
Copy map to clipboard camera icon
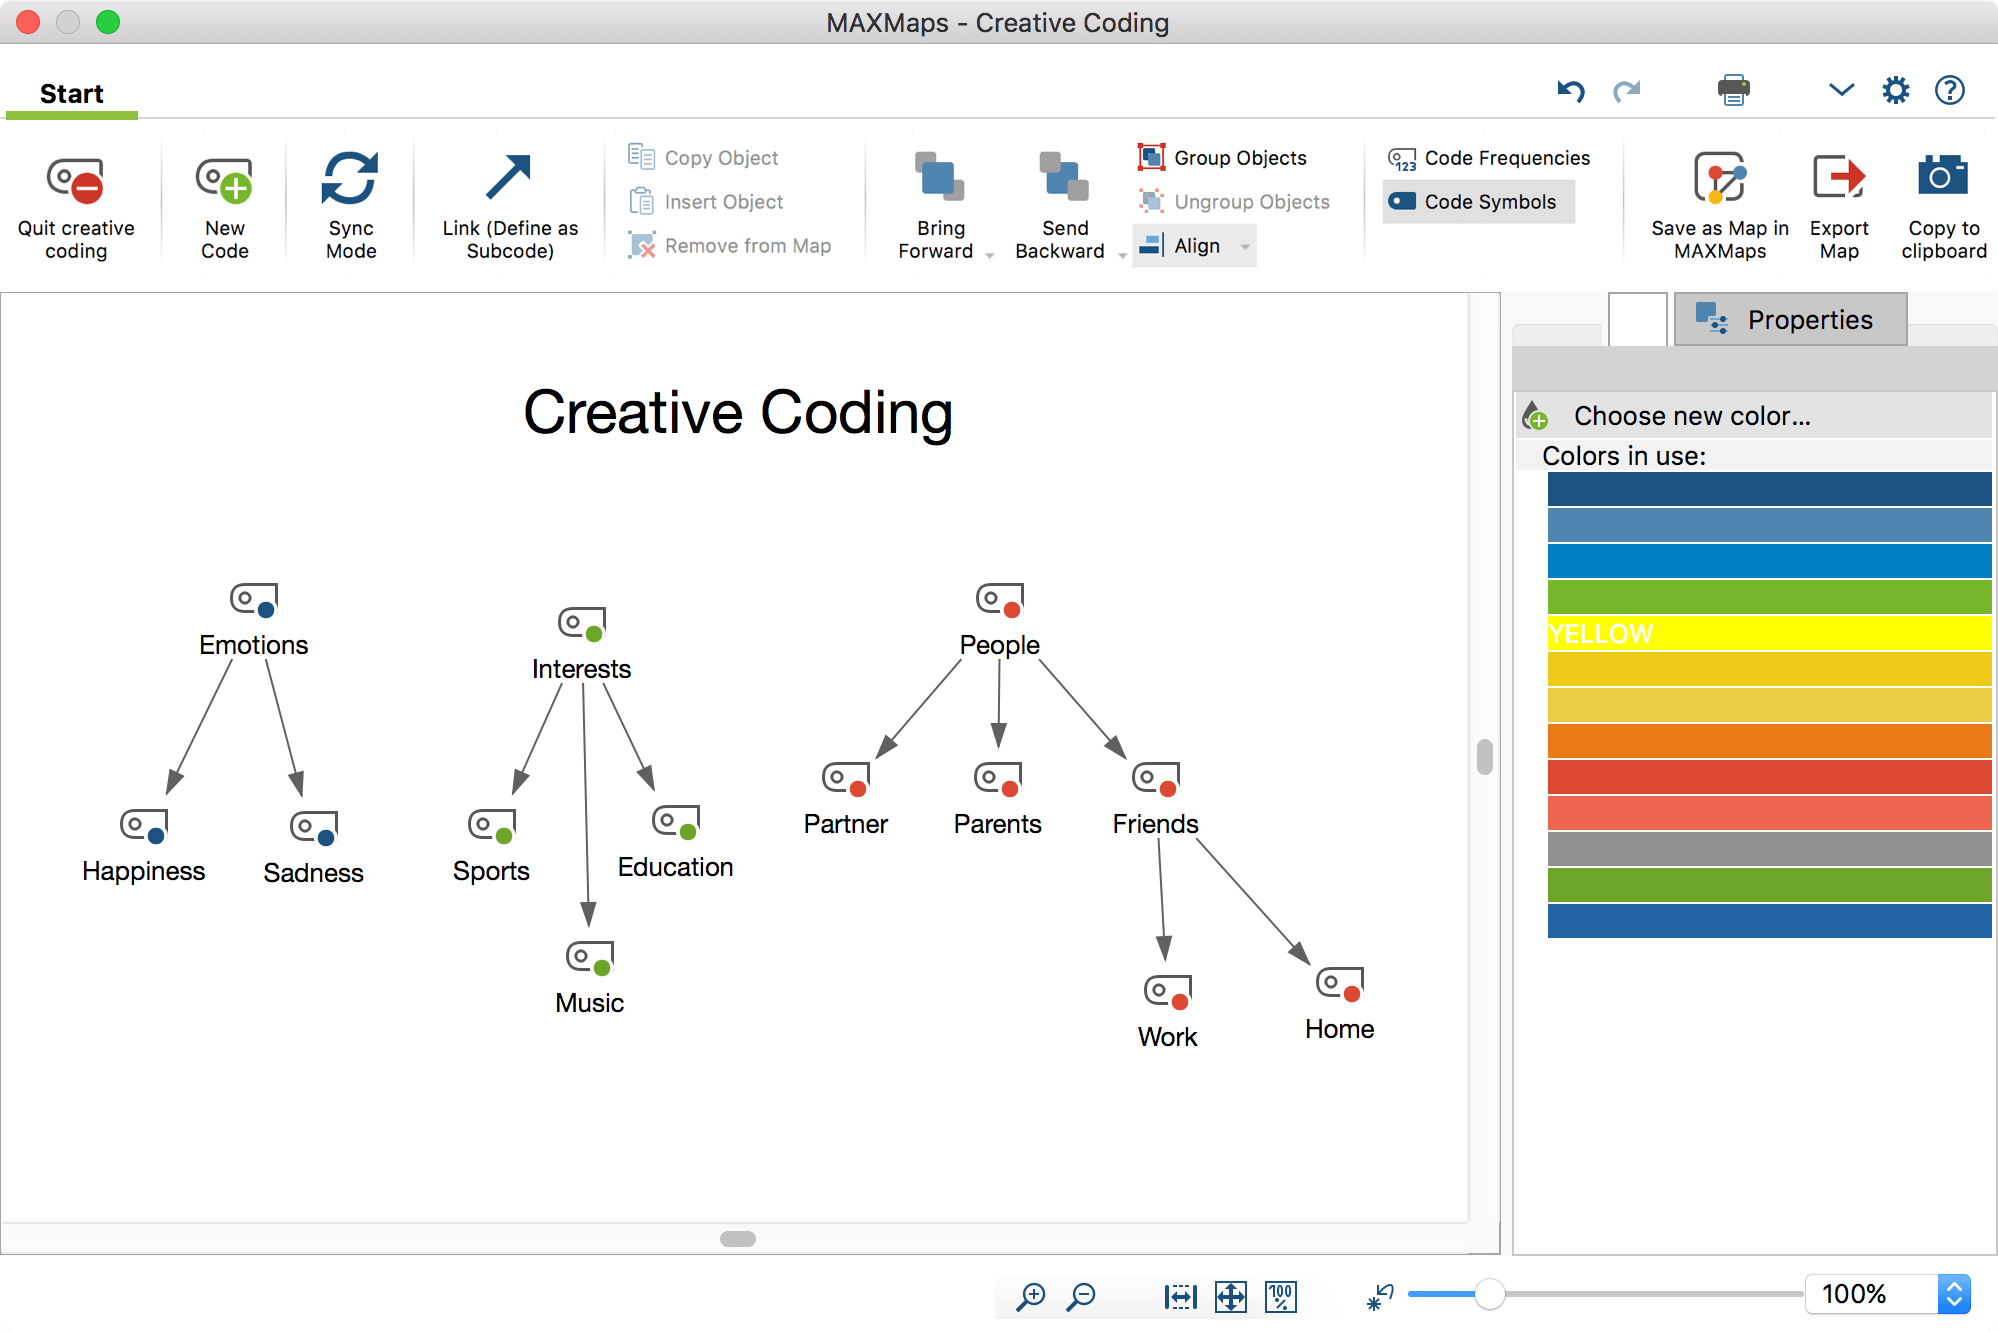tap(1942, 177)
